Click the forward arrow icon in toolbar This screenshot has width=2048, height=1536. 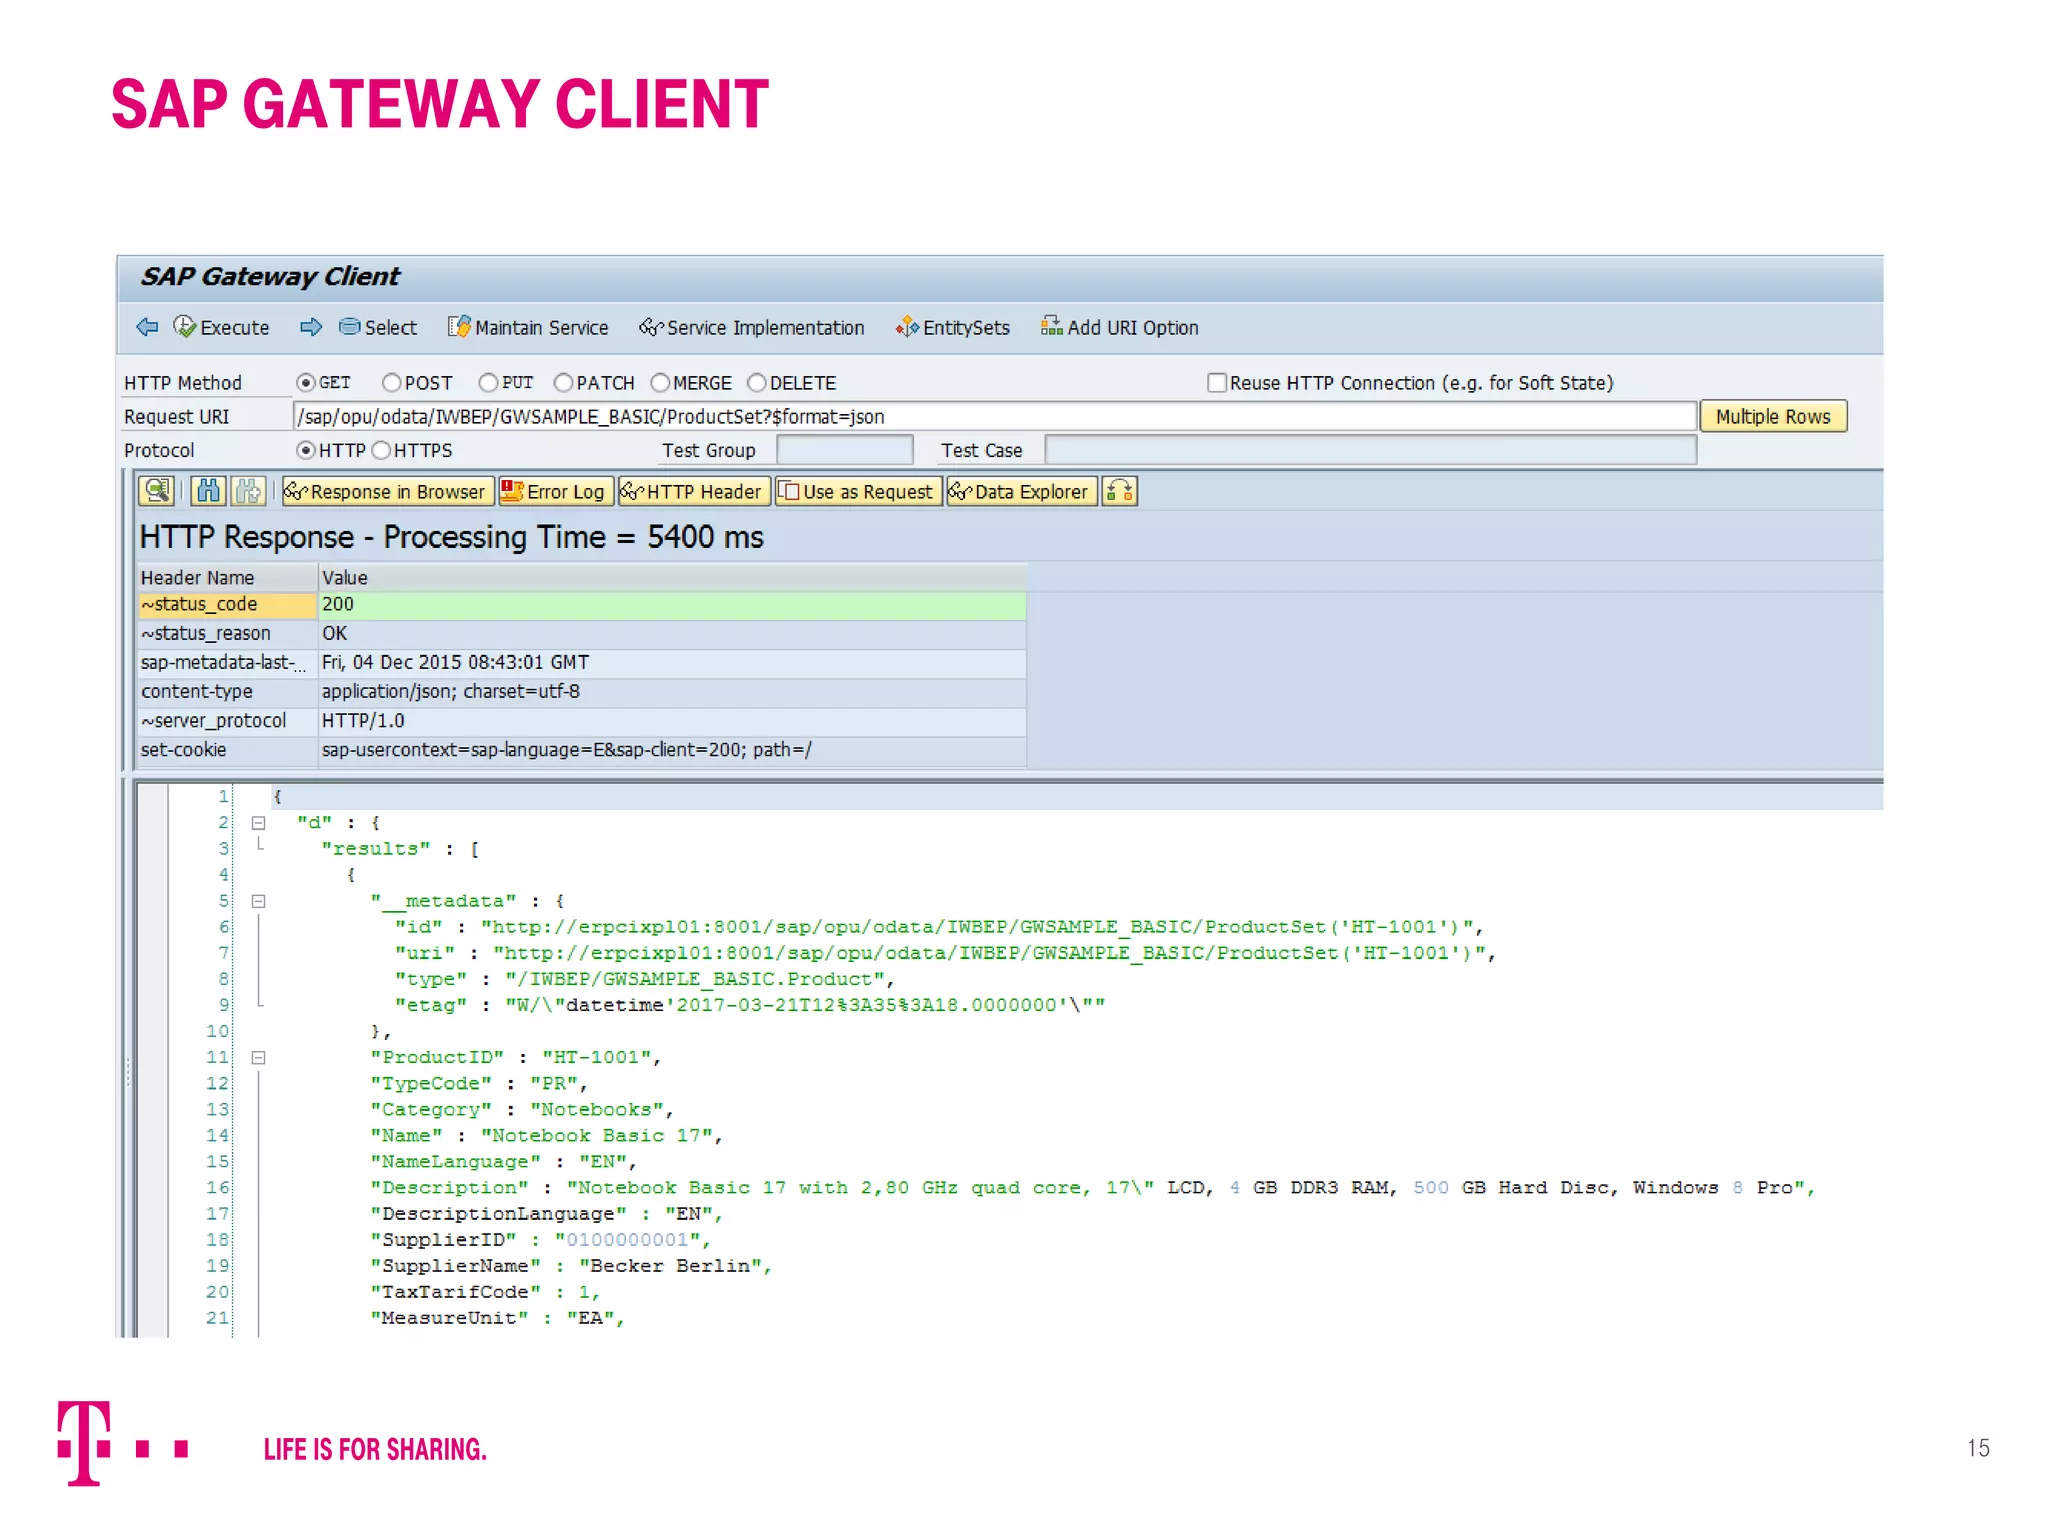point(311,327)
